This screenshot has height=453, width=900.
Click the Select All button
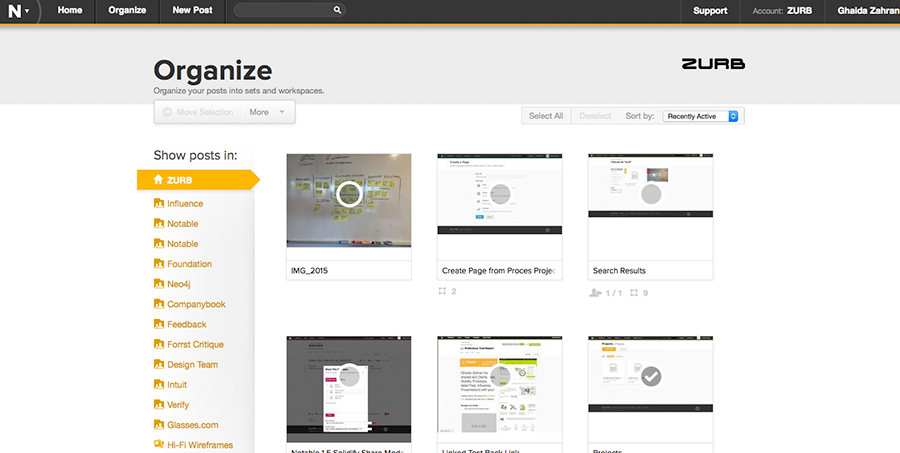click(546, 115)
